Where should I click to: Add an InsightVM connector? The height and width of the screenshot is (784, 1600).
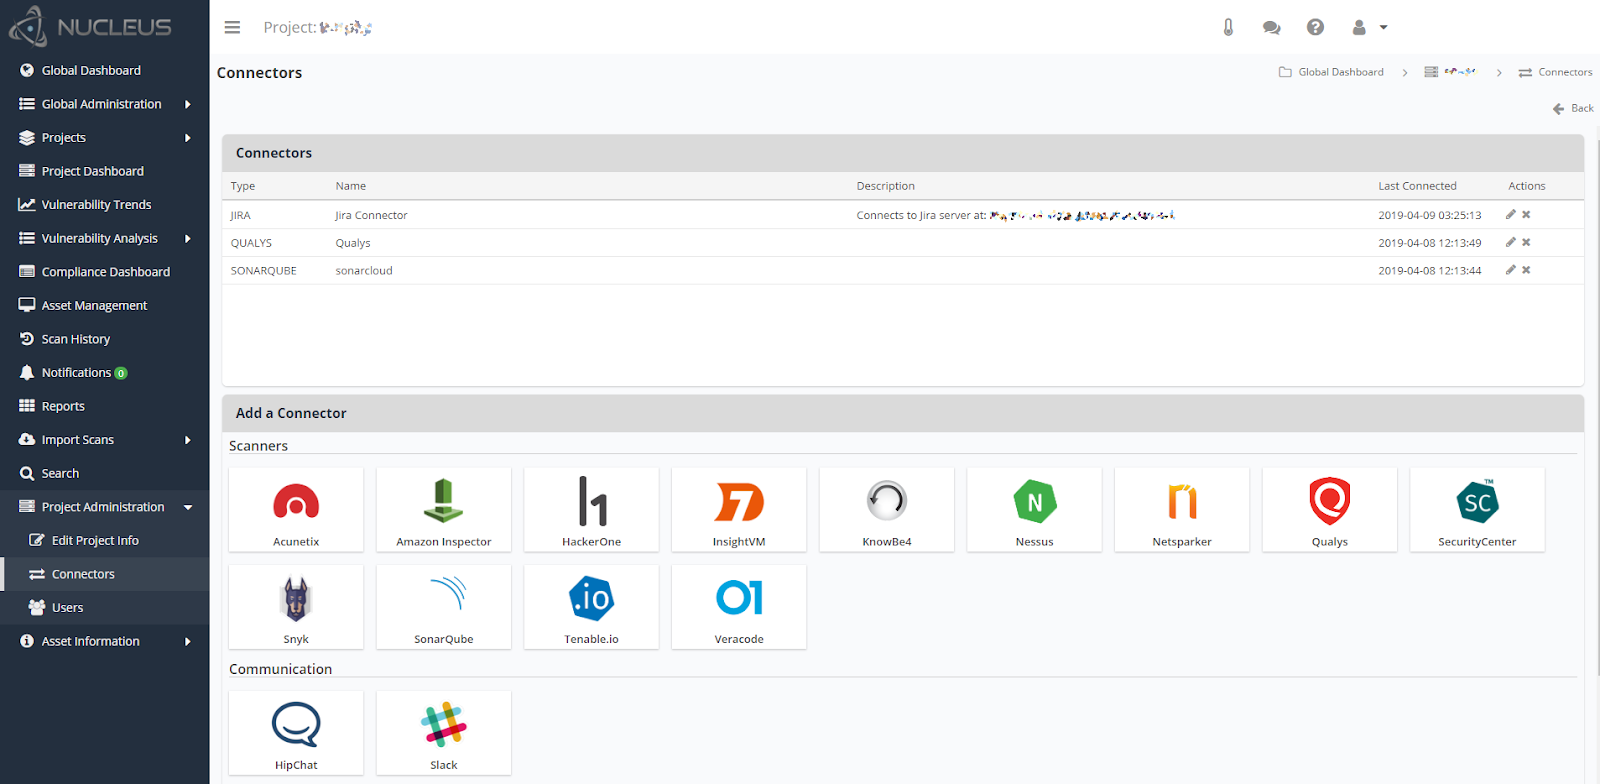coord(739,510)
